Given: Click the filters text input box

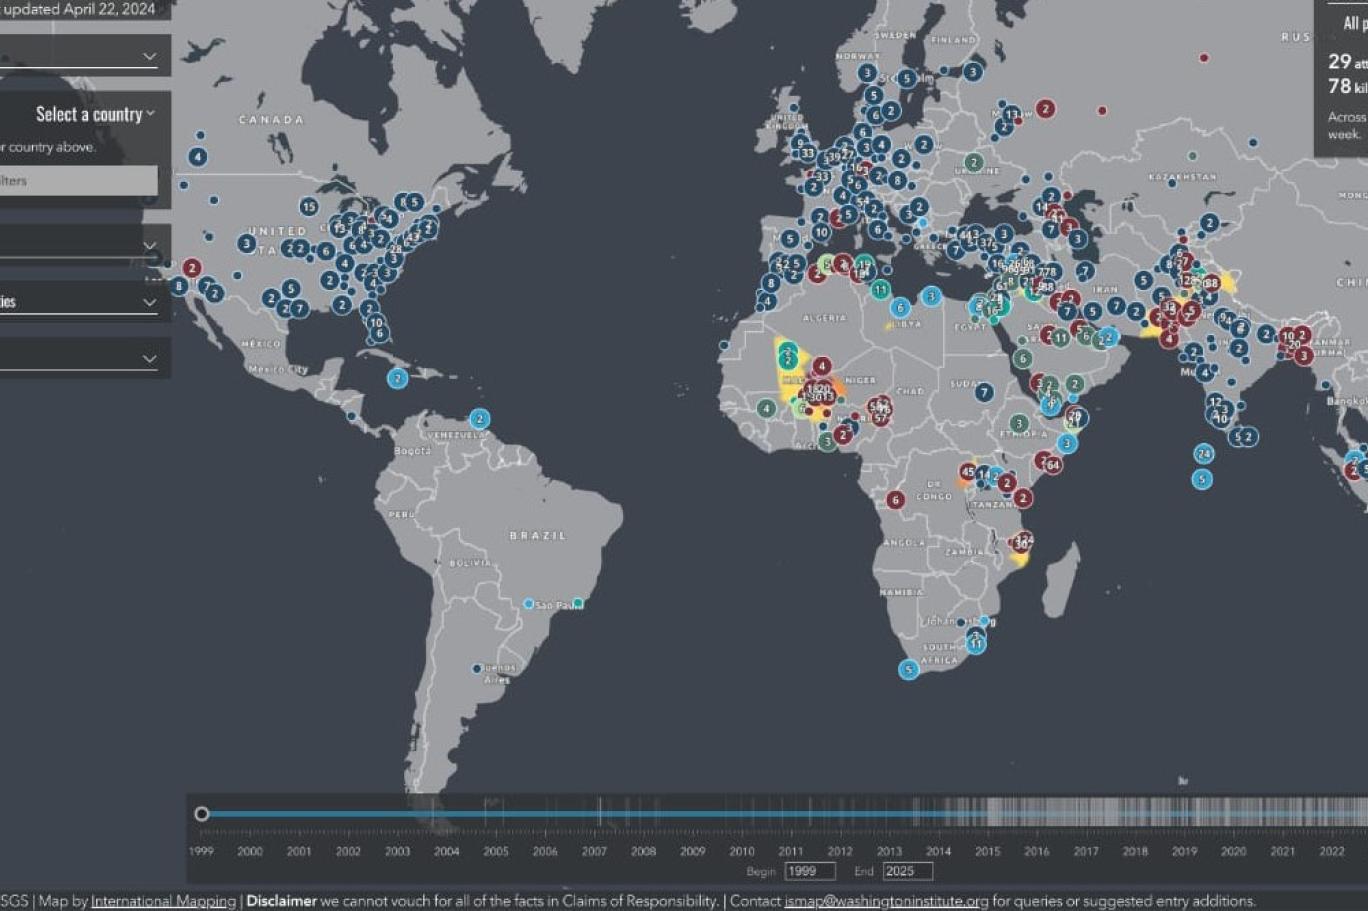Looking at the screenshot, I should [78, 181].
